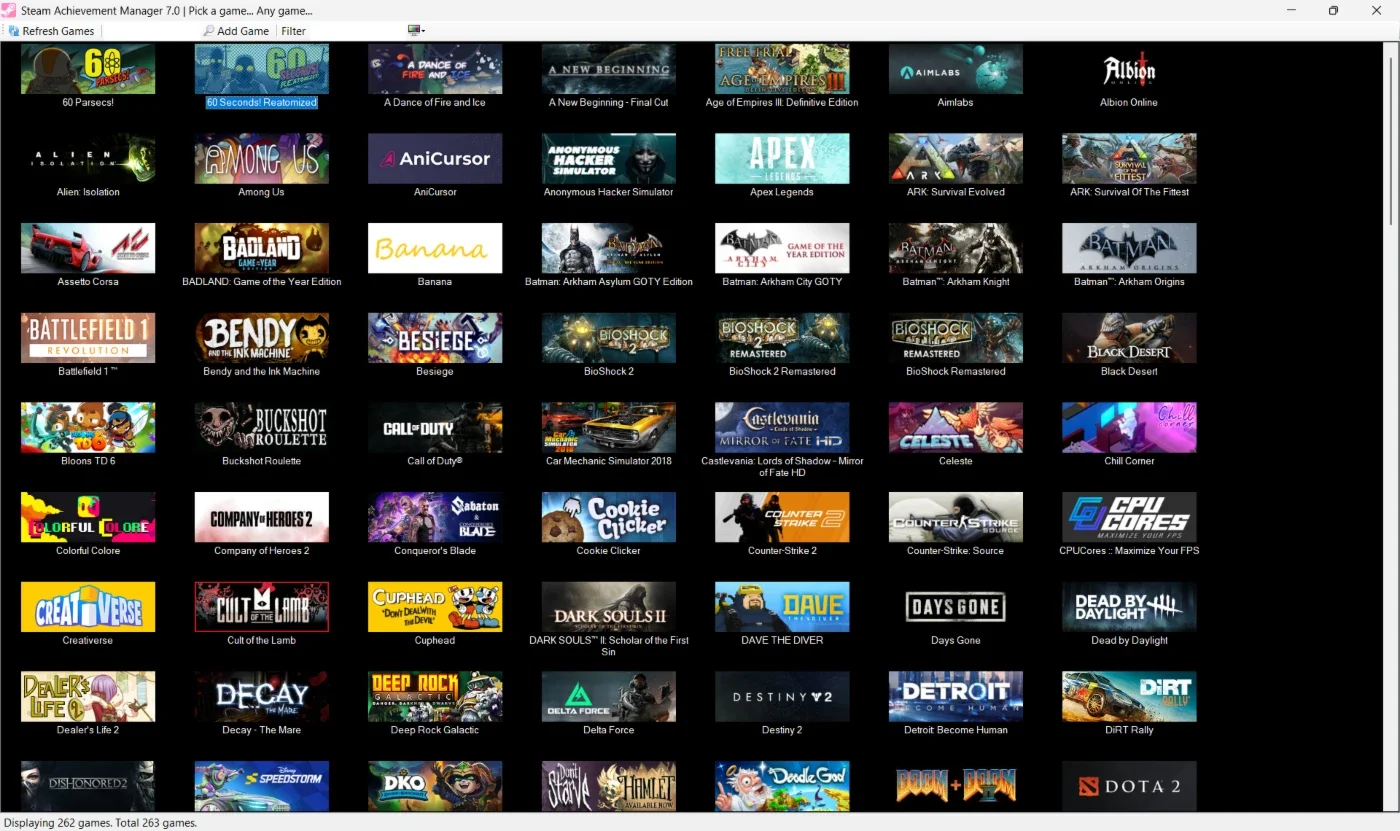
Task: Select the Batman: Arkham Knight image
Action: coord(956,248)
